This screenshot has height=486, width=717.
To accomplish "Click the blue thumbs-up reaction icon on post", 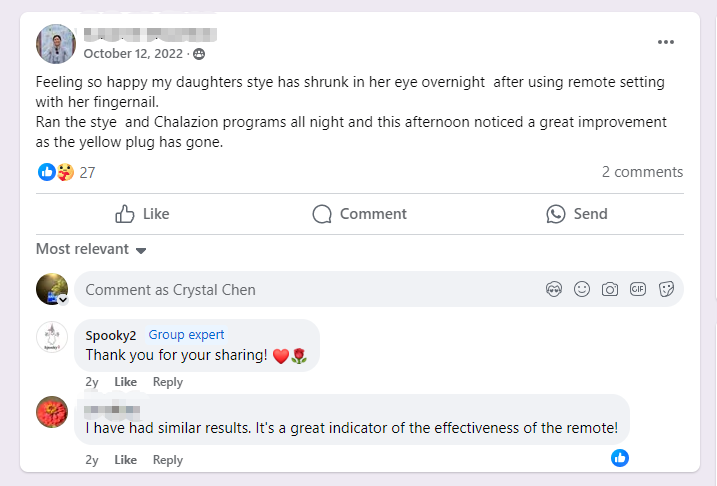I will pos(46,172).
